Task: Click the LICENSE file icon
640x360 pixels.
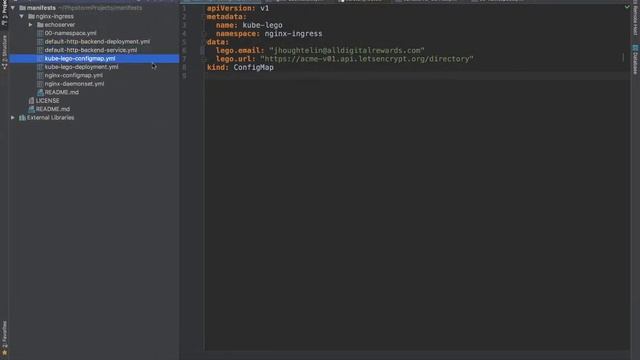Action: click(x=31, y=100)
